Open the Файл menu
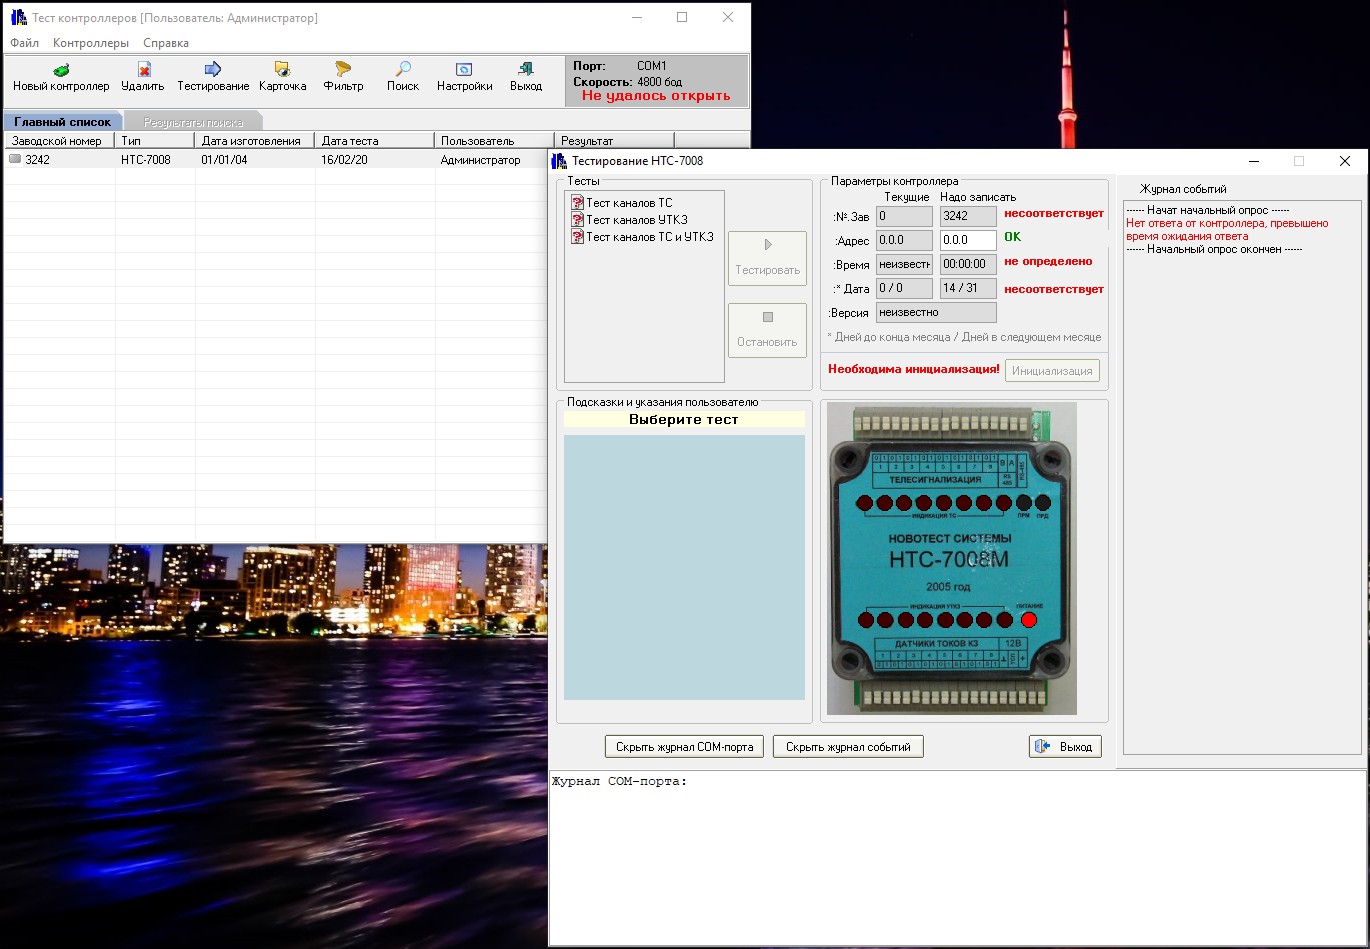1370x949 pixels. click(24, 43)
